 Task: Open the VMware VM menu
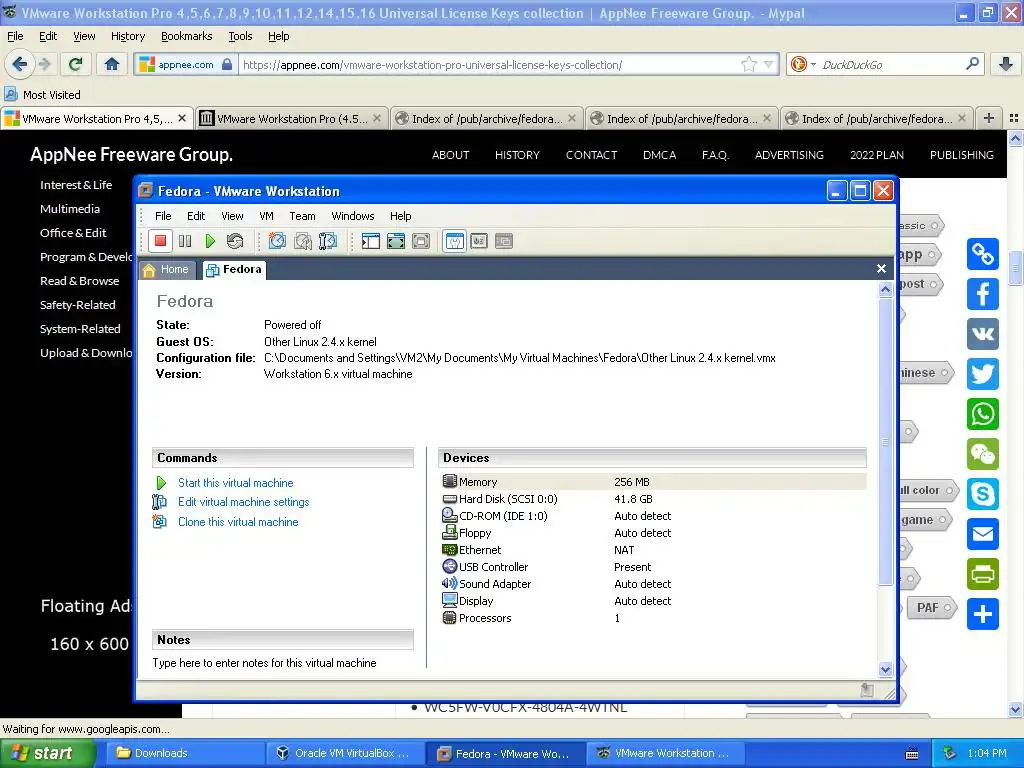tap(266, 216)
